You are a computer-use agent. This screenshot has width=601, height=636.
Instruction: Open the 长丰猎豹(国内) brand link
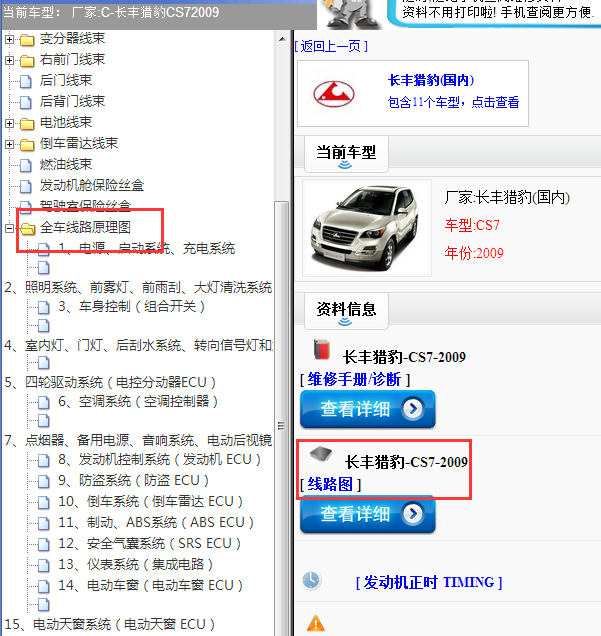(431, 80)
